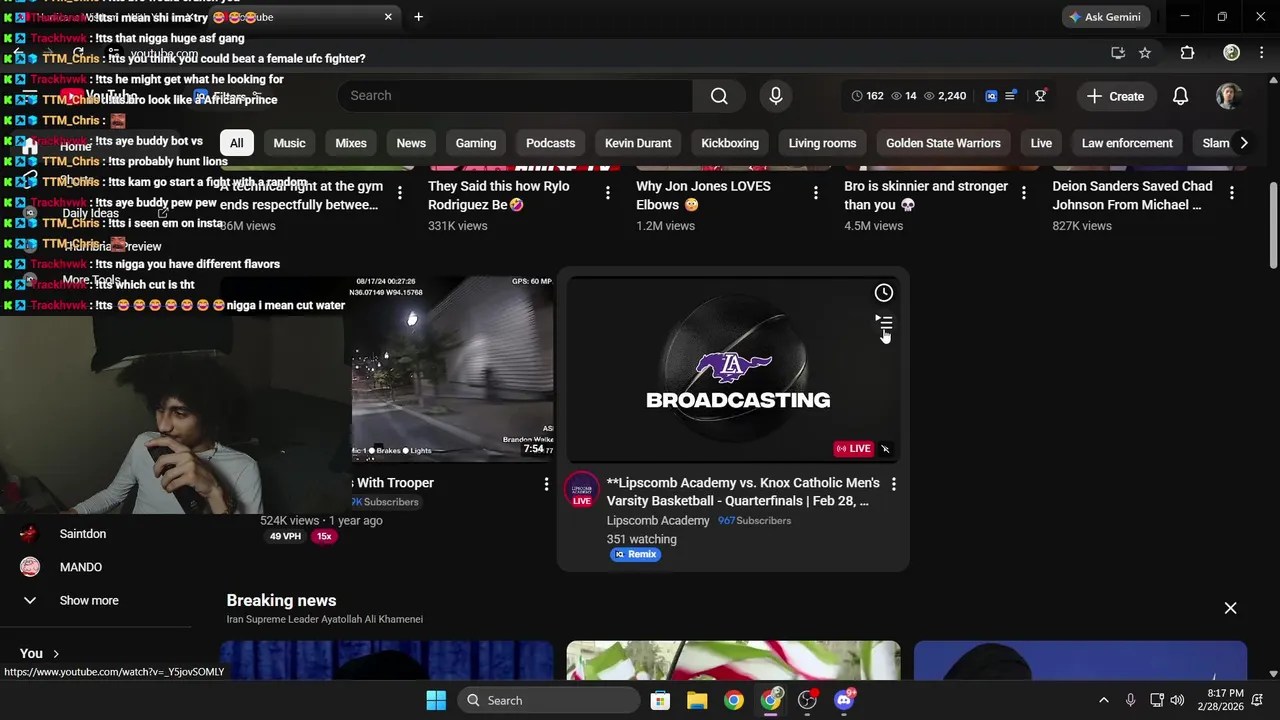Open options menu for Lipscomb Academy stream

coord(894,484)
